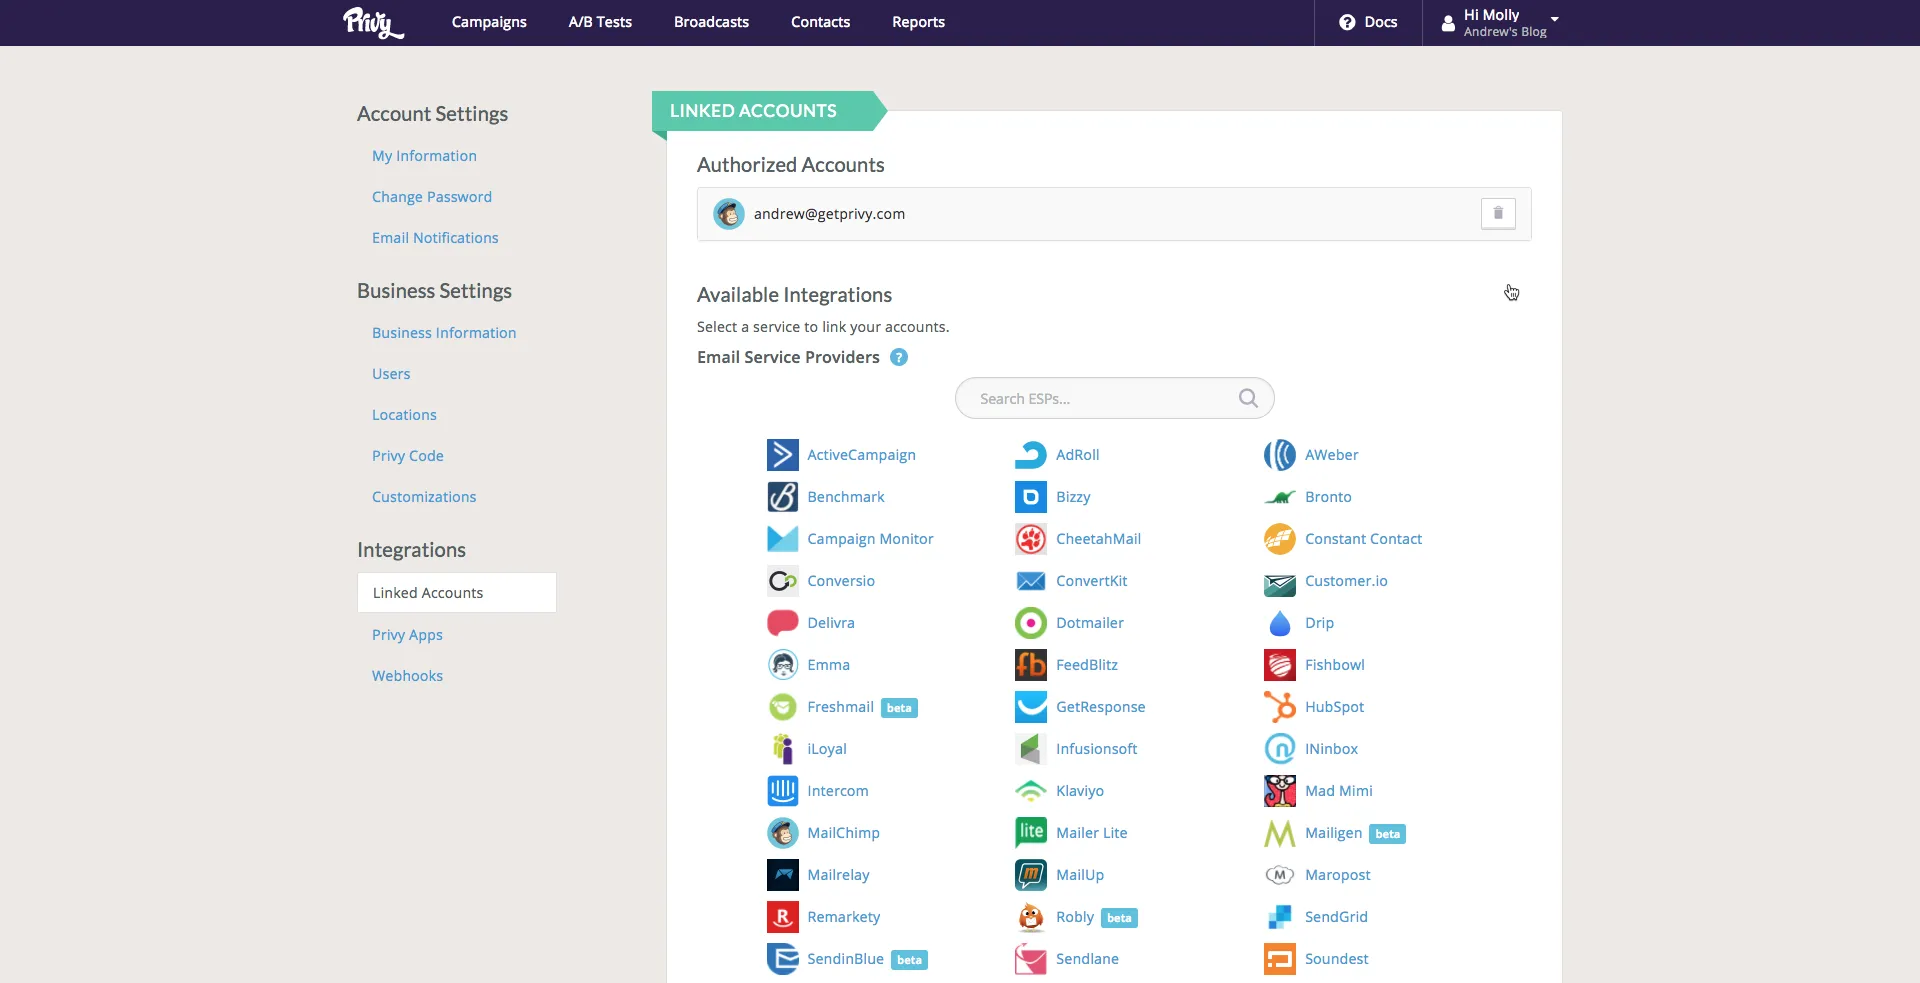Open the Hi Molly account dropdown

(x=1500, y=22)
